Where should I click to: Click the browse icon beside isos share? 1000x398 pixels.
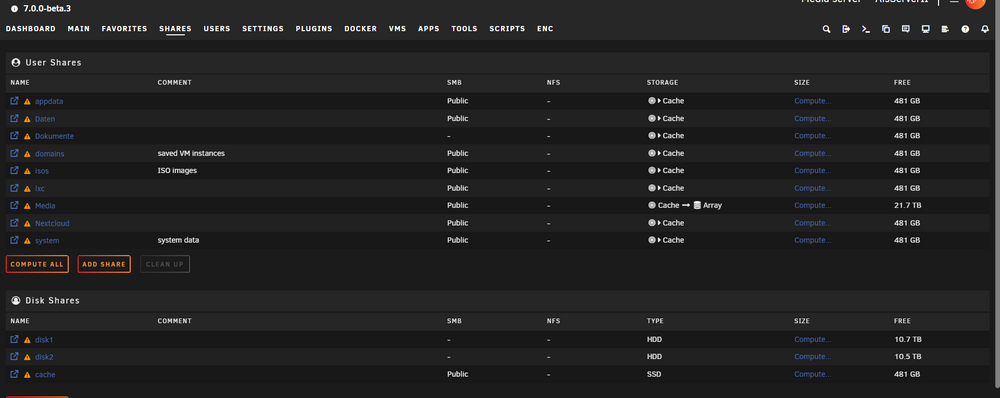(x=15, y=170)
